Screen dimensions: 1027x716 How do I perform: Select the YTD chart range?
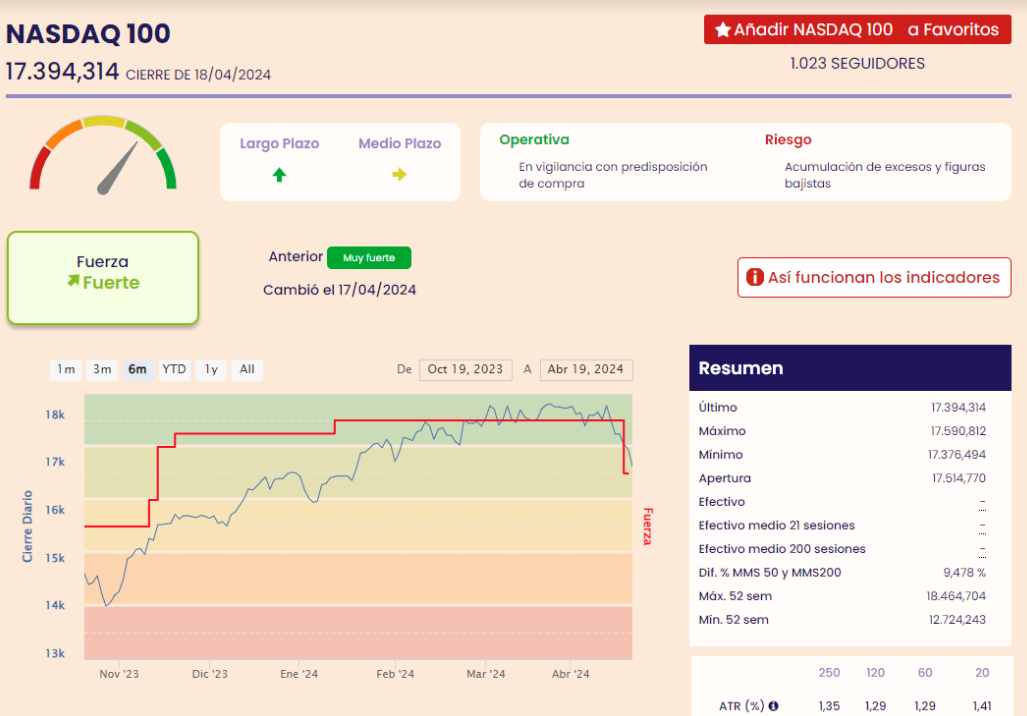(174, 369)
